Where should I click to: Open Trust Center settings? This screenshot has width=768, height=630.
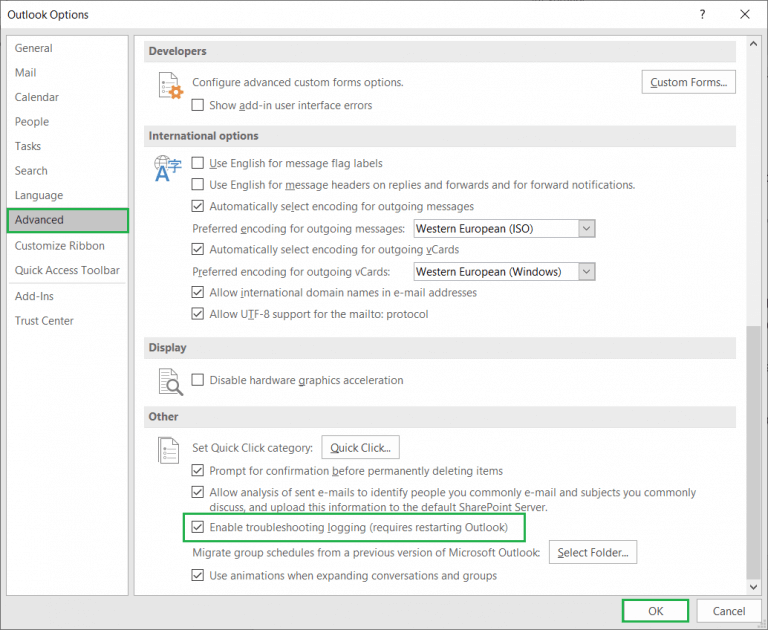68,320
